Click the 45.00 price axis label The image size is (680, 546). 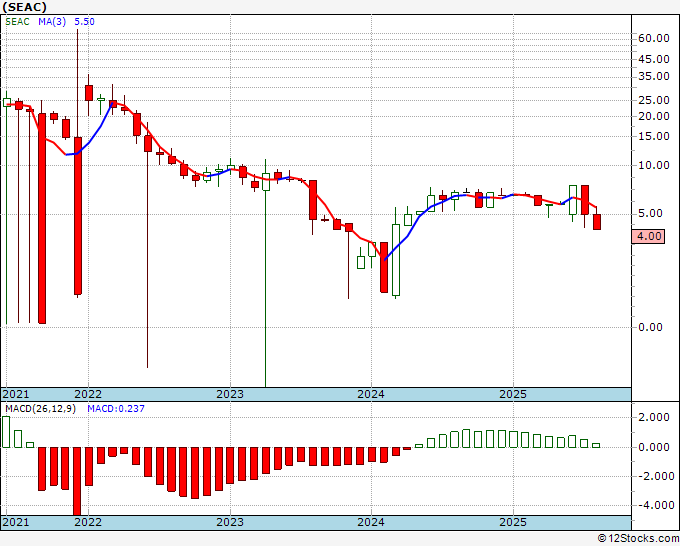coord(654,59)
